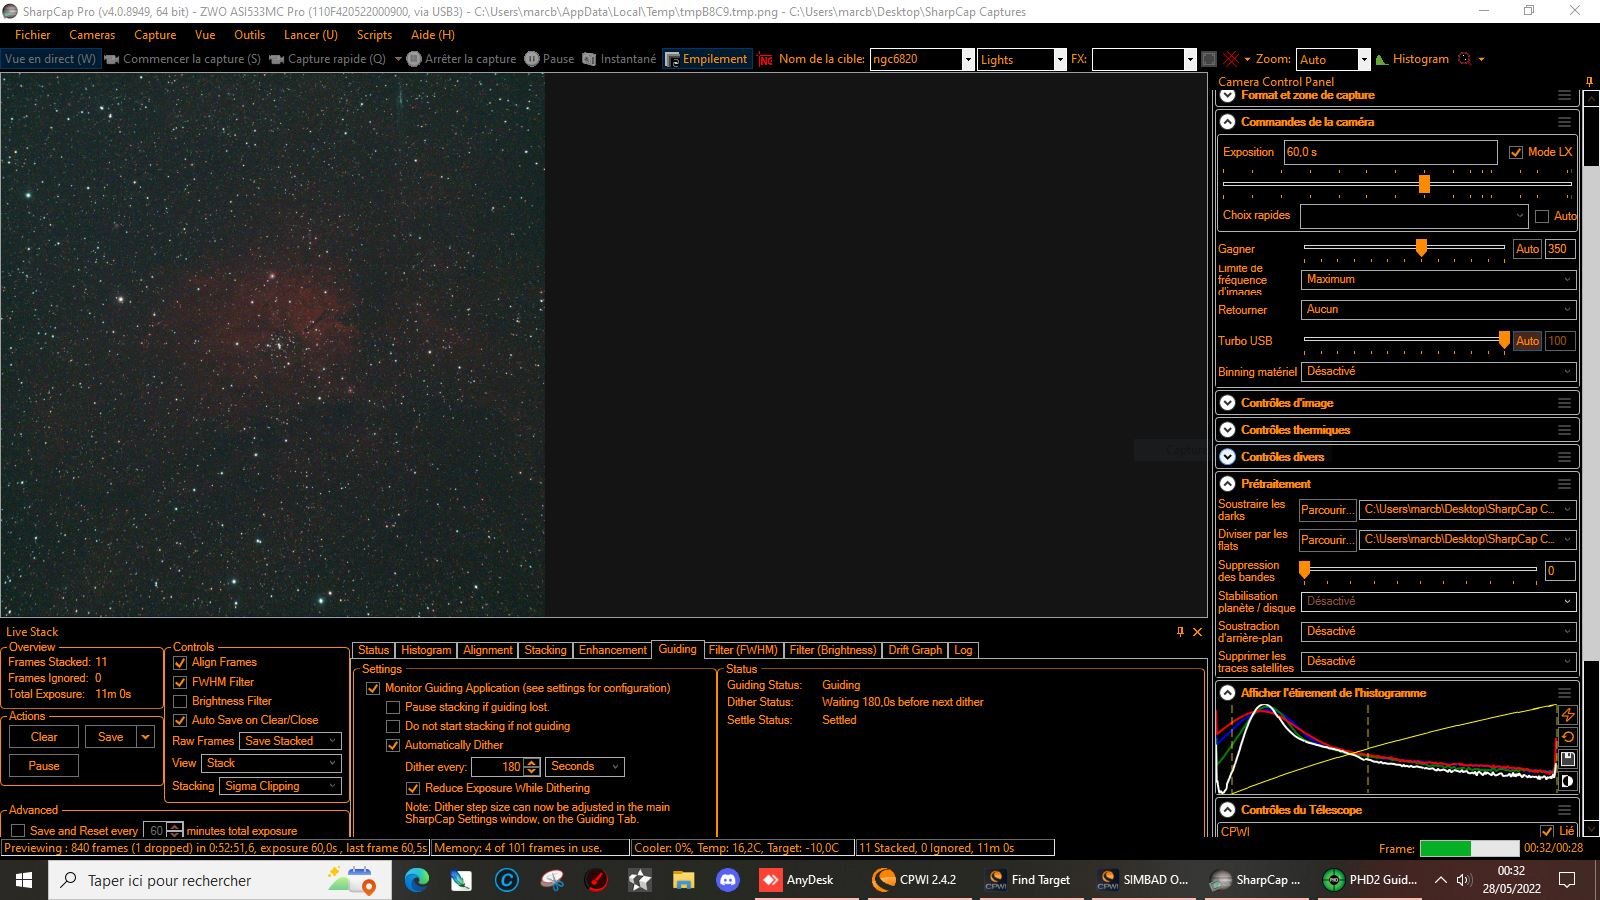Click auto-stretch lightning bolt icon

tap(1568, 715)
